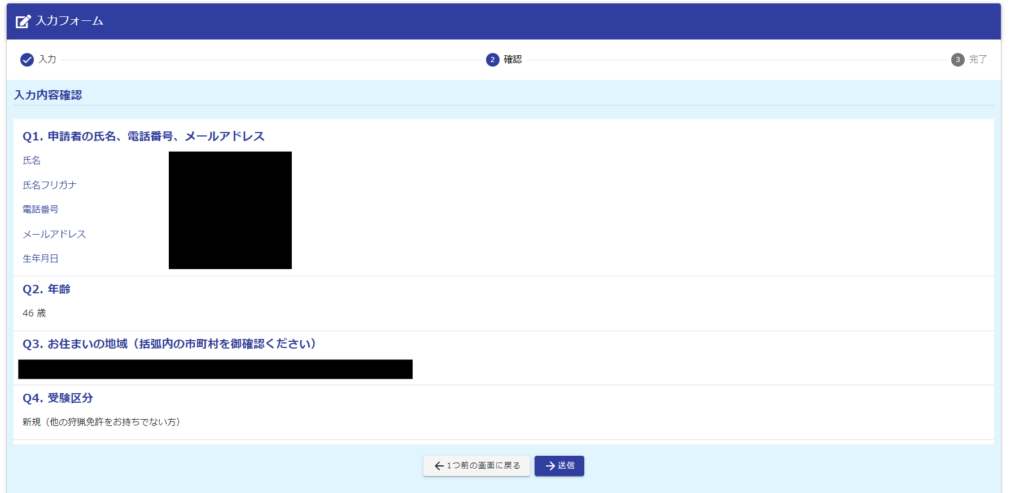Viewport: 1024px width, 493px height.
Task: Click the 電話番号 field label
Action: (x=40, y=209)
